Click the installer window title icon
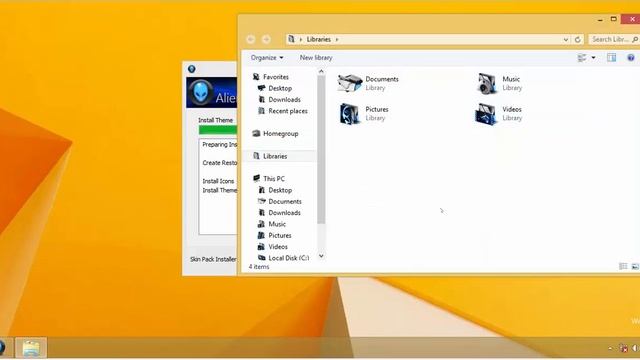The height and width of the screenshot is (360, 640). coord(191,69)
